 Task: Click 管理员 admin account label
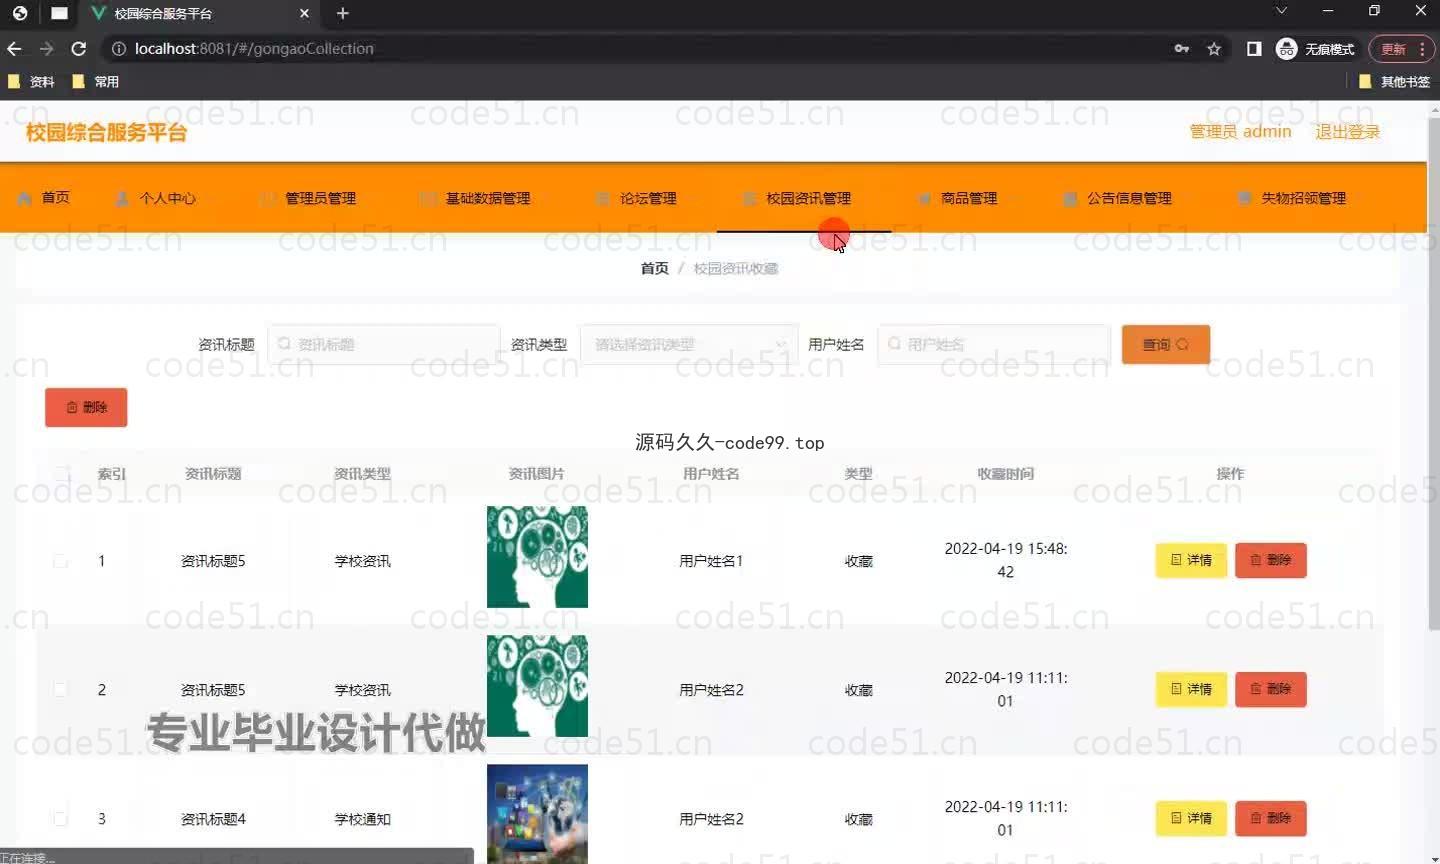(x=1240, y=132)
